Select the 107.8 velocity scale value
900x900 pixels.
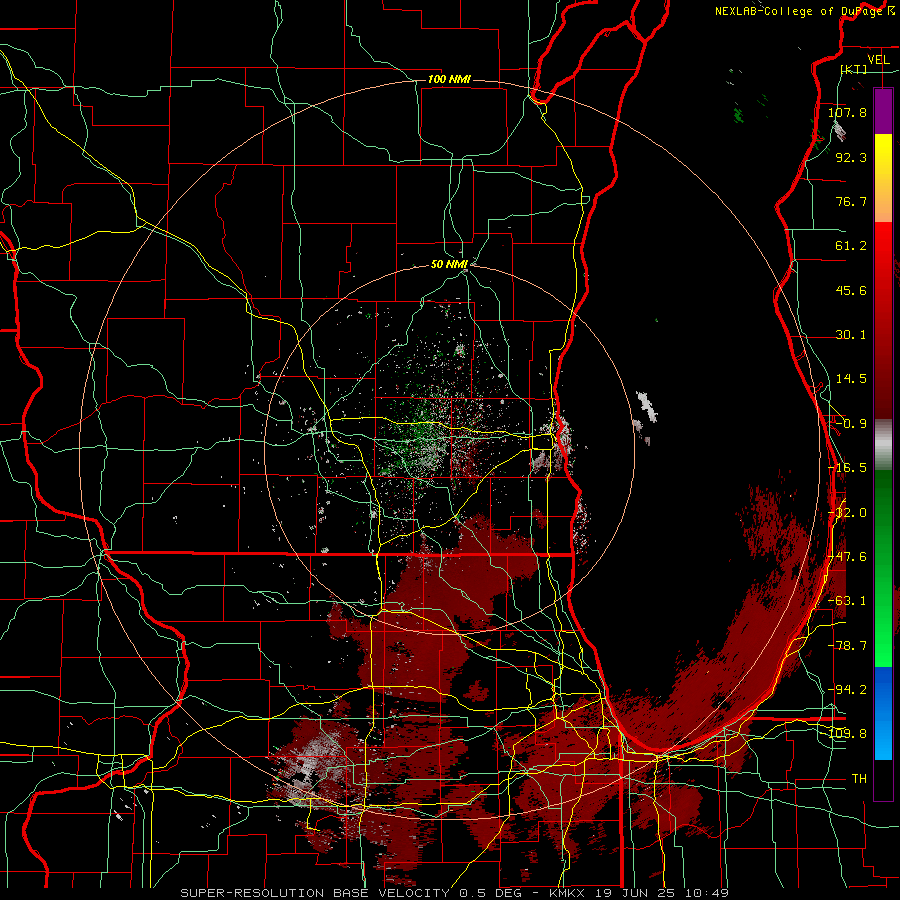tap(847, 112)
